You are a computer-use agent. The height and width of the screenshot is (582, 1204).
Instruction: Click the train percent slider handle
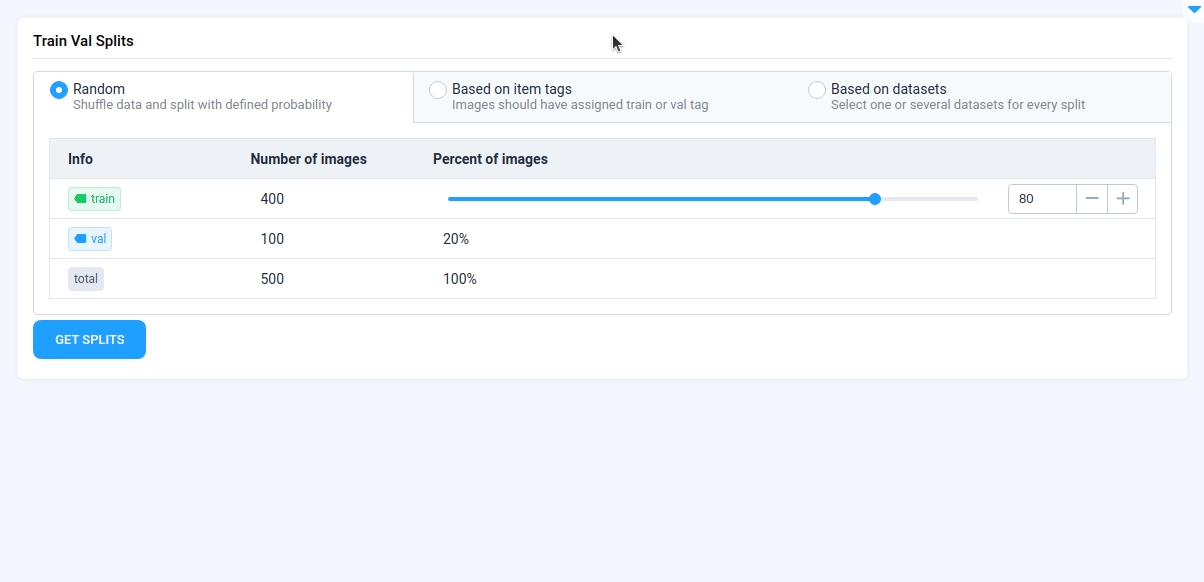tap(875, 199)
